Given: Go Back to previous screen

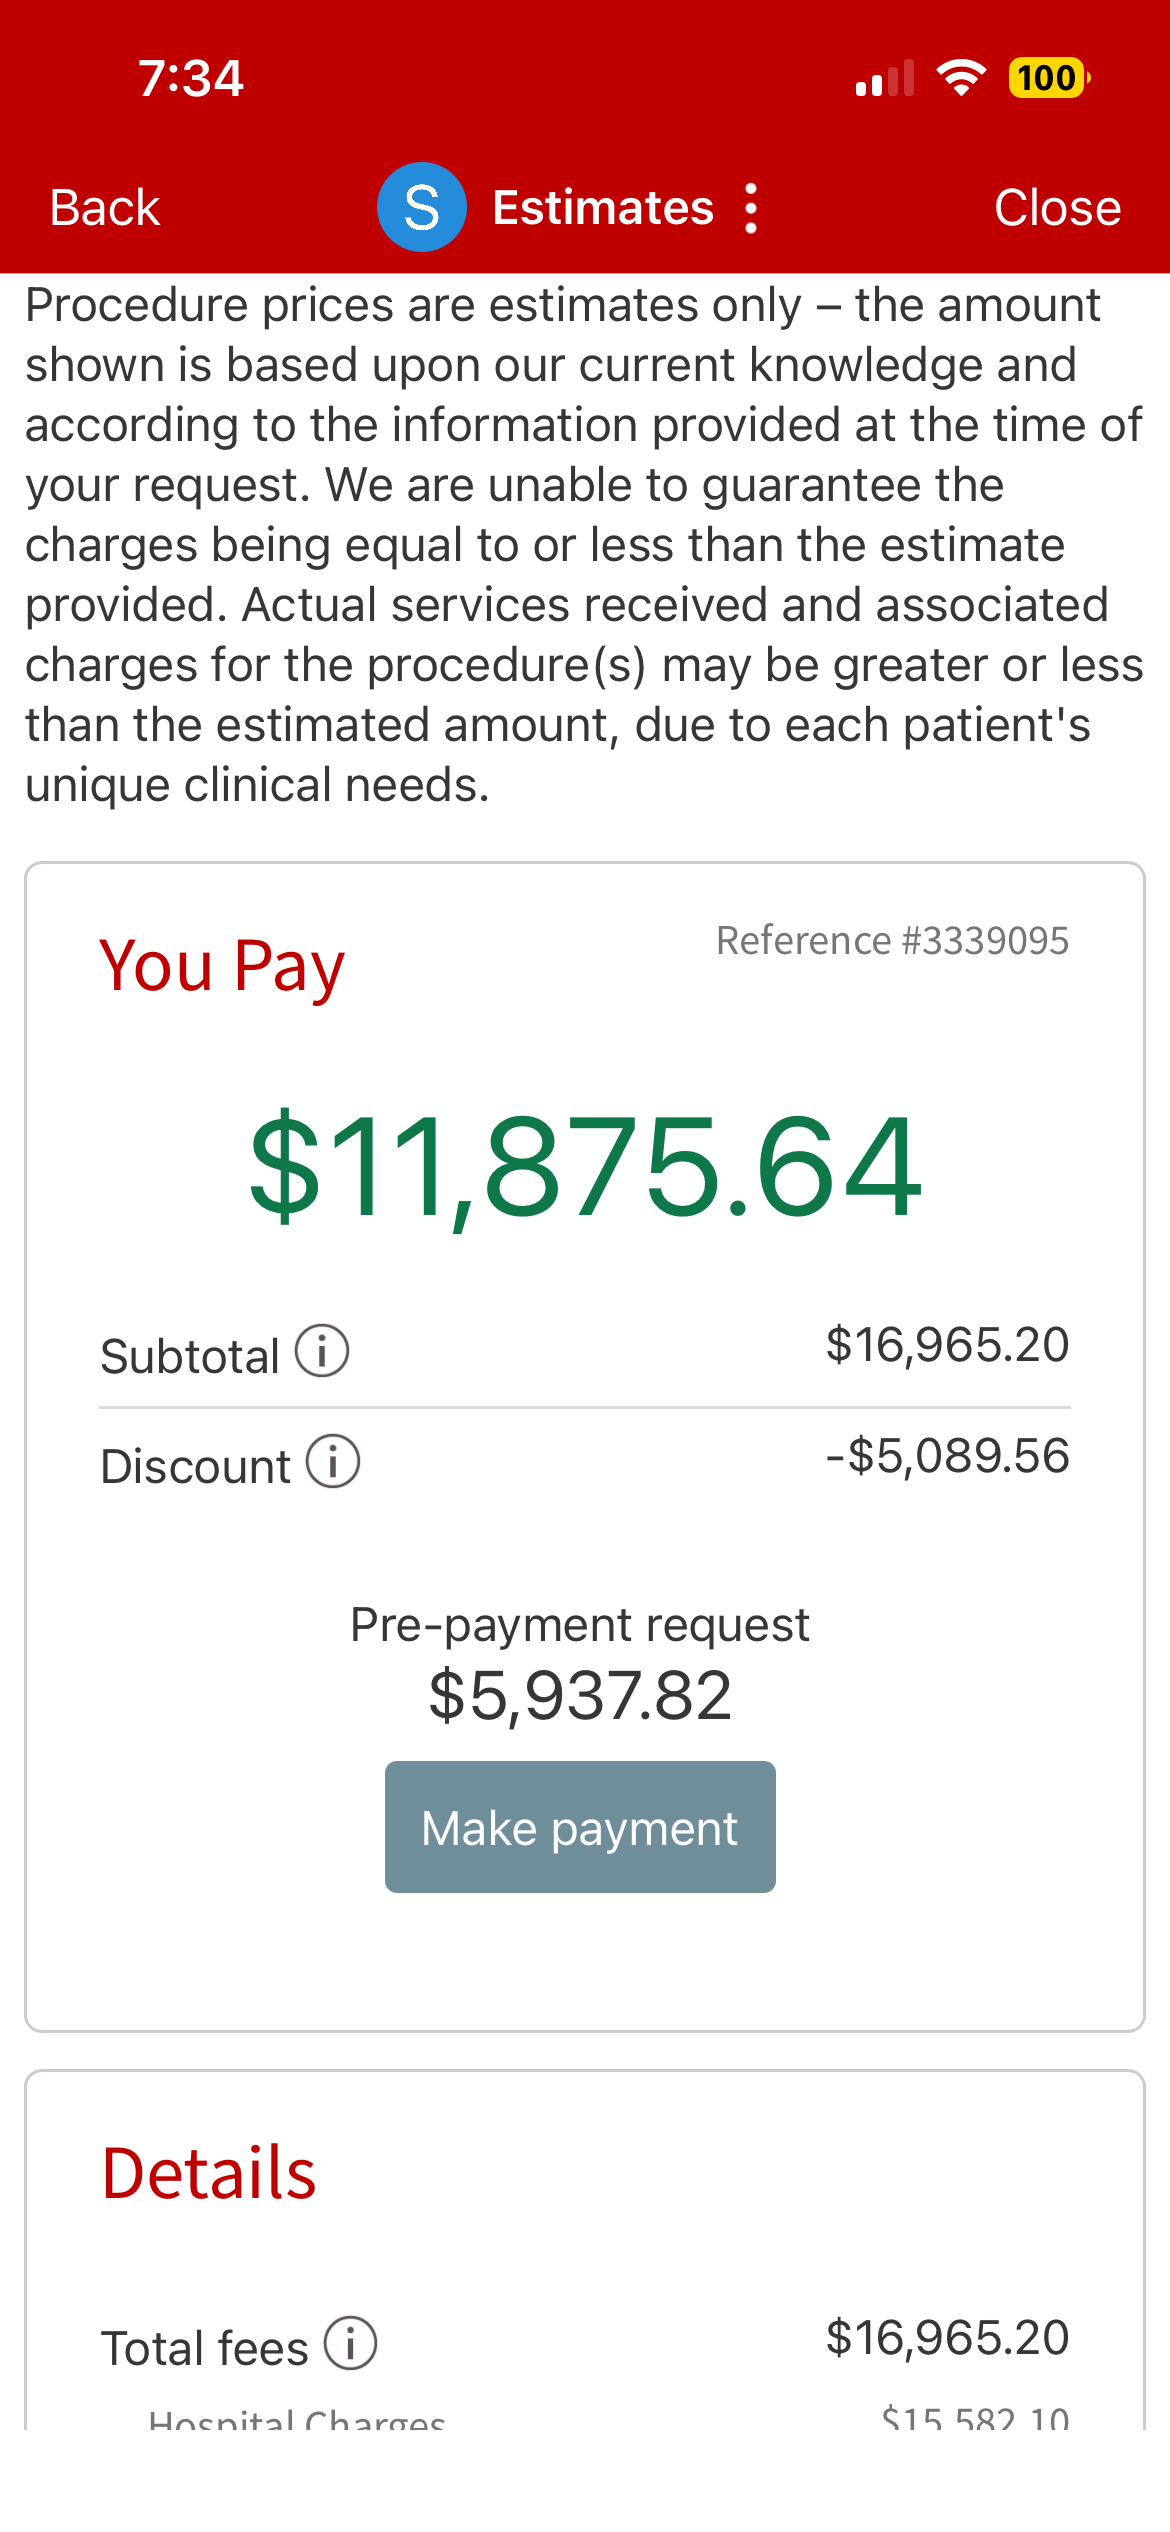Looking at the screenshot, I should (105, 208).
